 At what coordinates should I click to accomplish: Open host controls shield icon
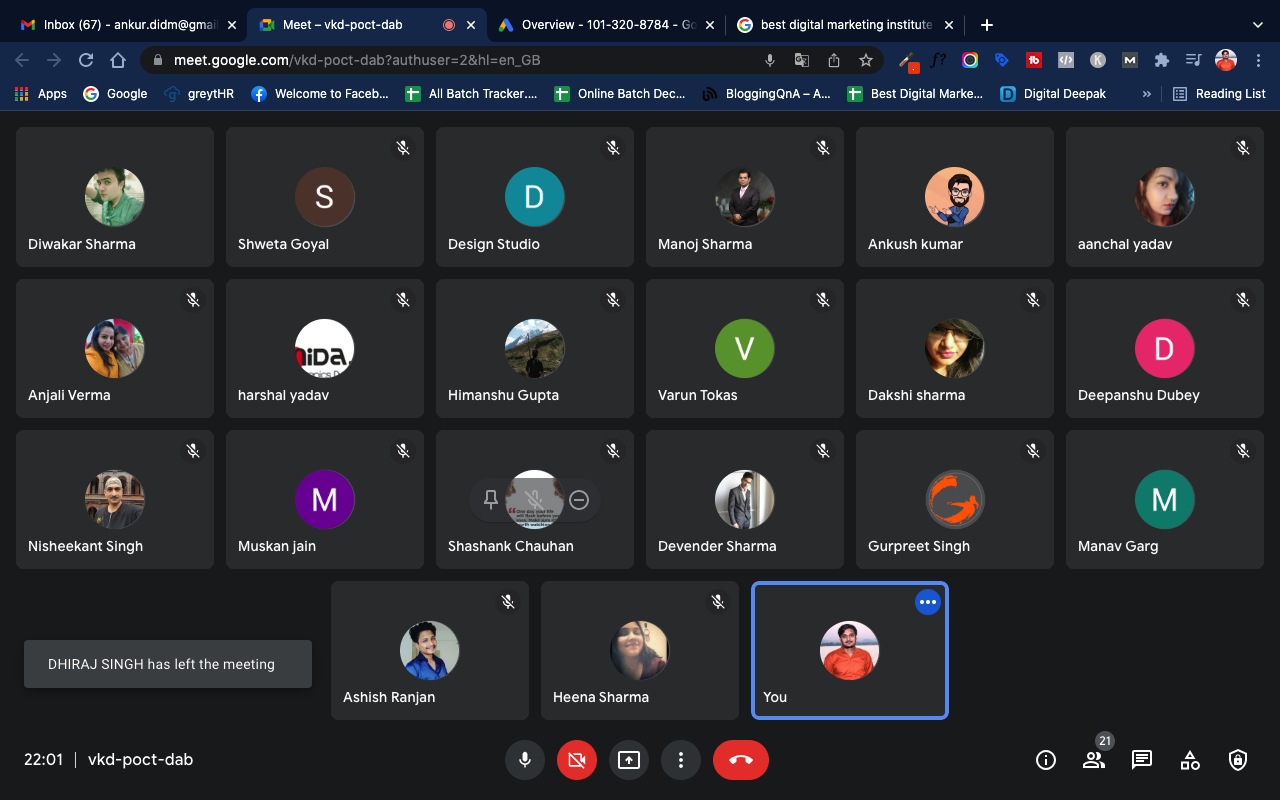click(1238, 760)
